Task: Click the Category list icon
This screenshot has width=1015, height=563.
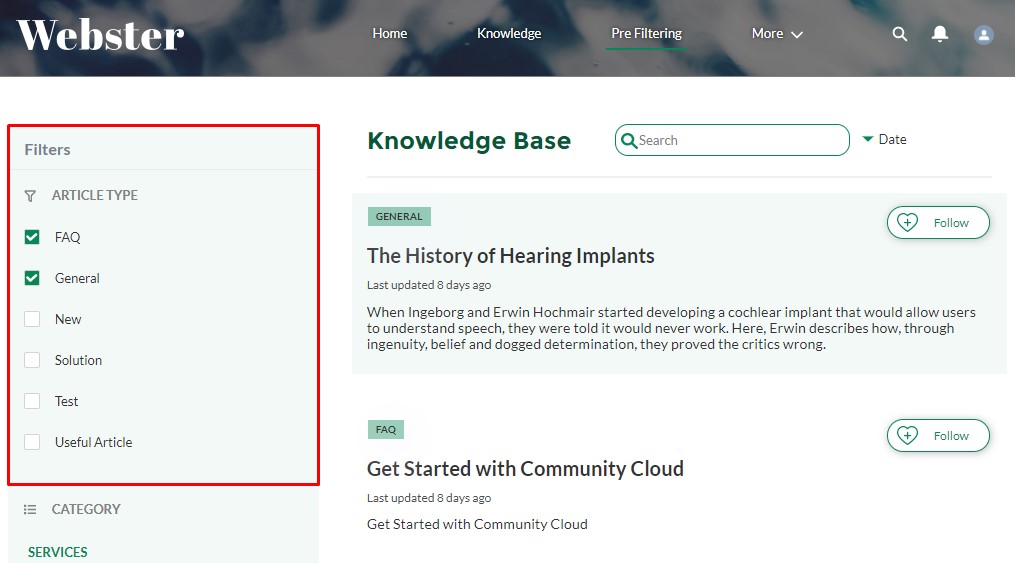Action: (x=30, y=509)
